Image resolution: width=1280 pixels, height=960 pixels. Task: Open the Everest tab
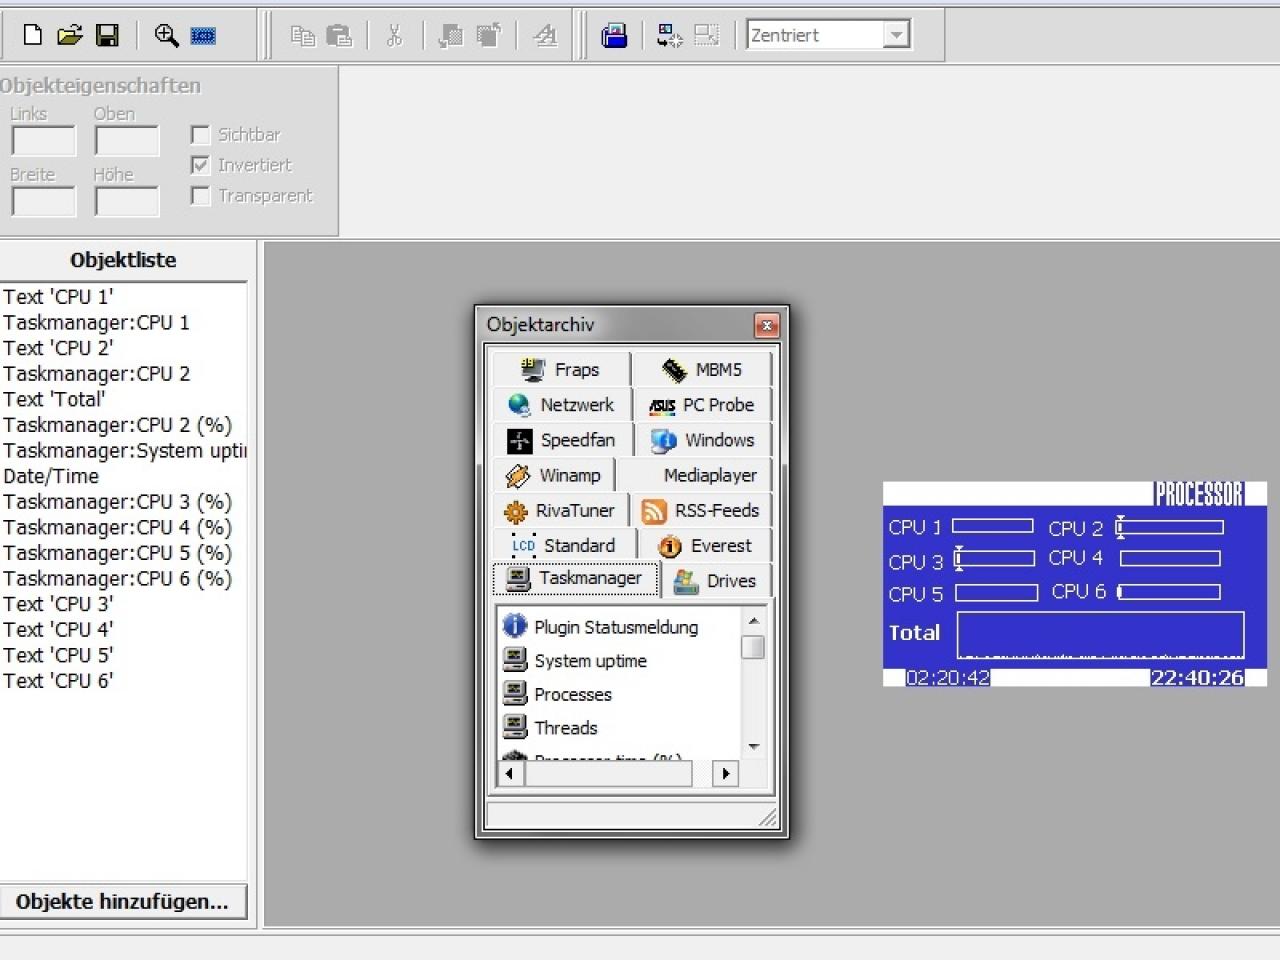pyautogui.click(x=705, y=546)
